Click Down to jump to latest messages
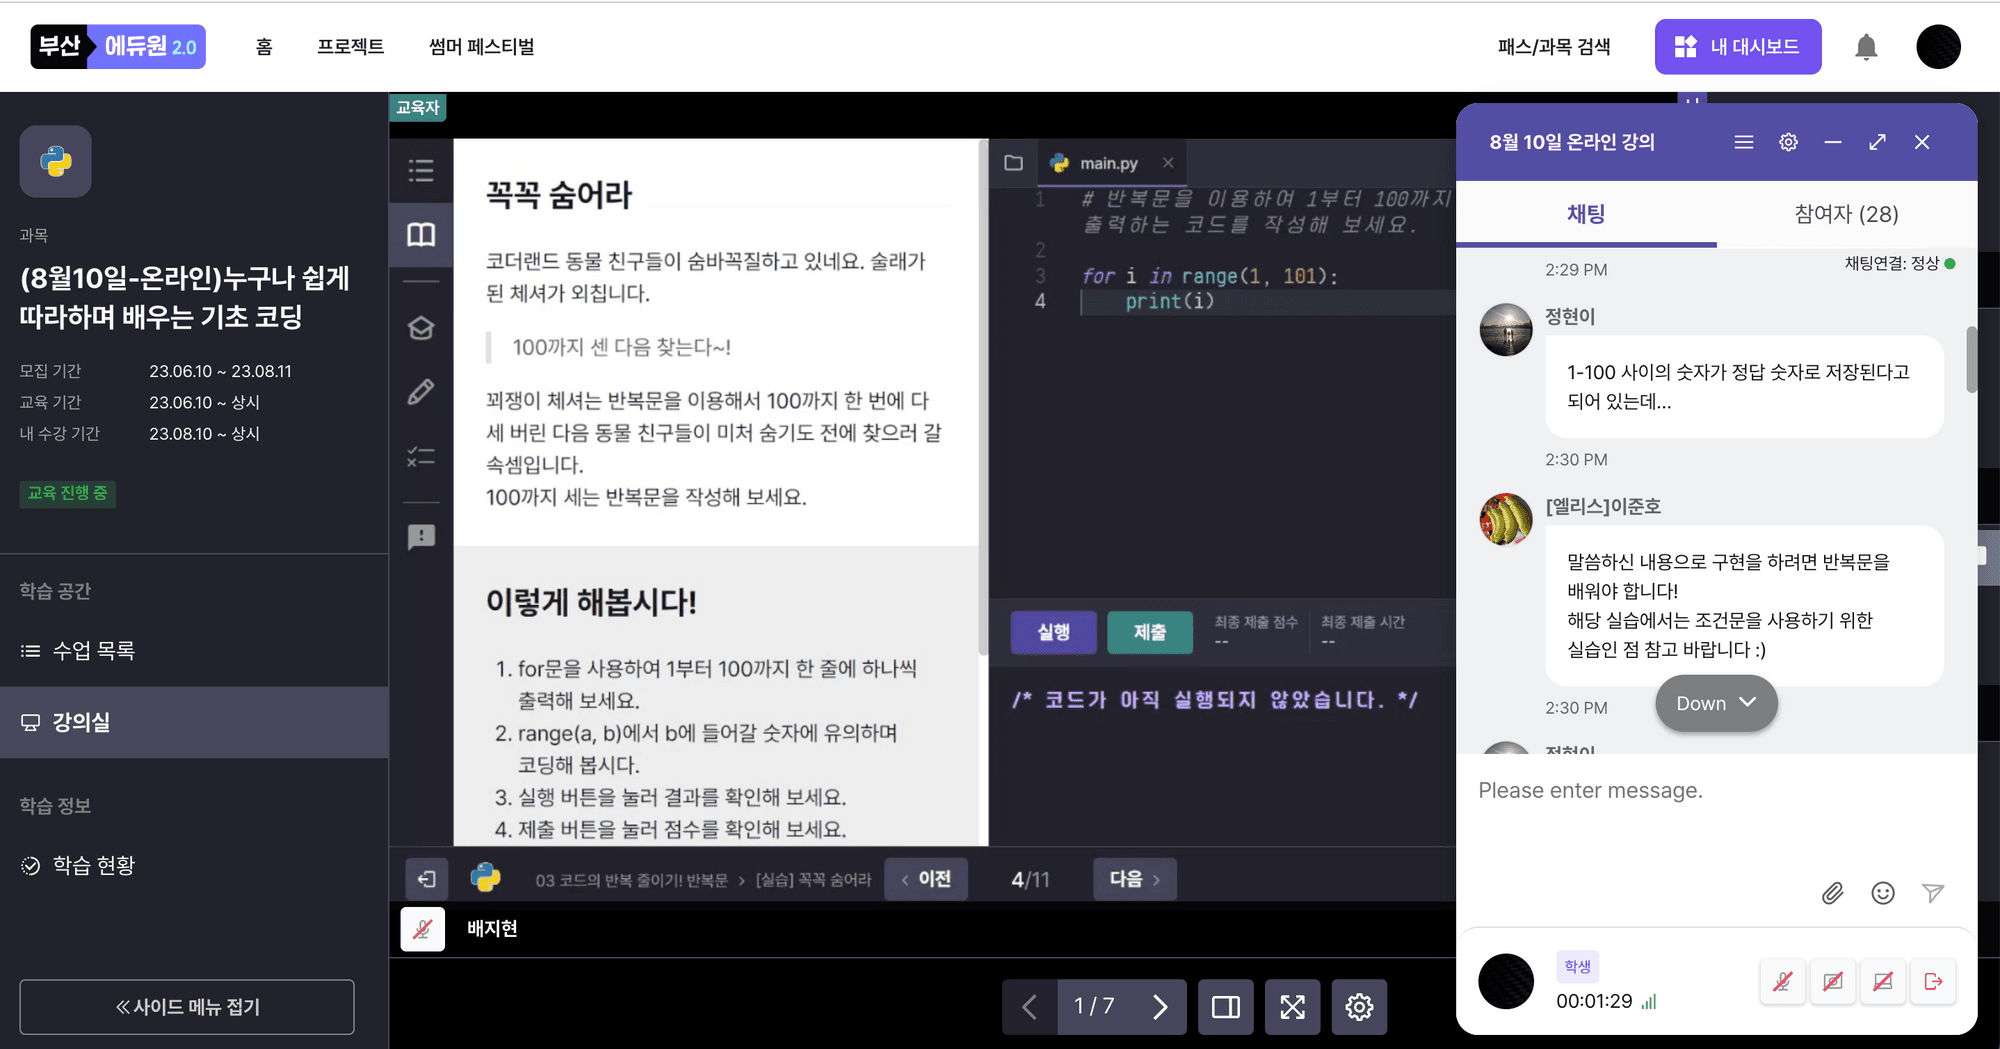2000x1049 pixels. click(x=1716, y=703)
